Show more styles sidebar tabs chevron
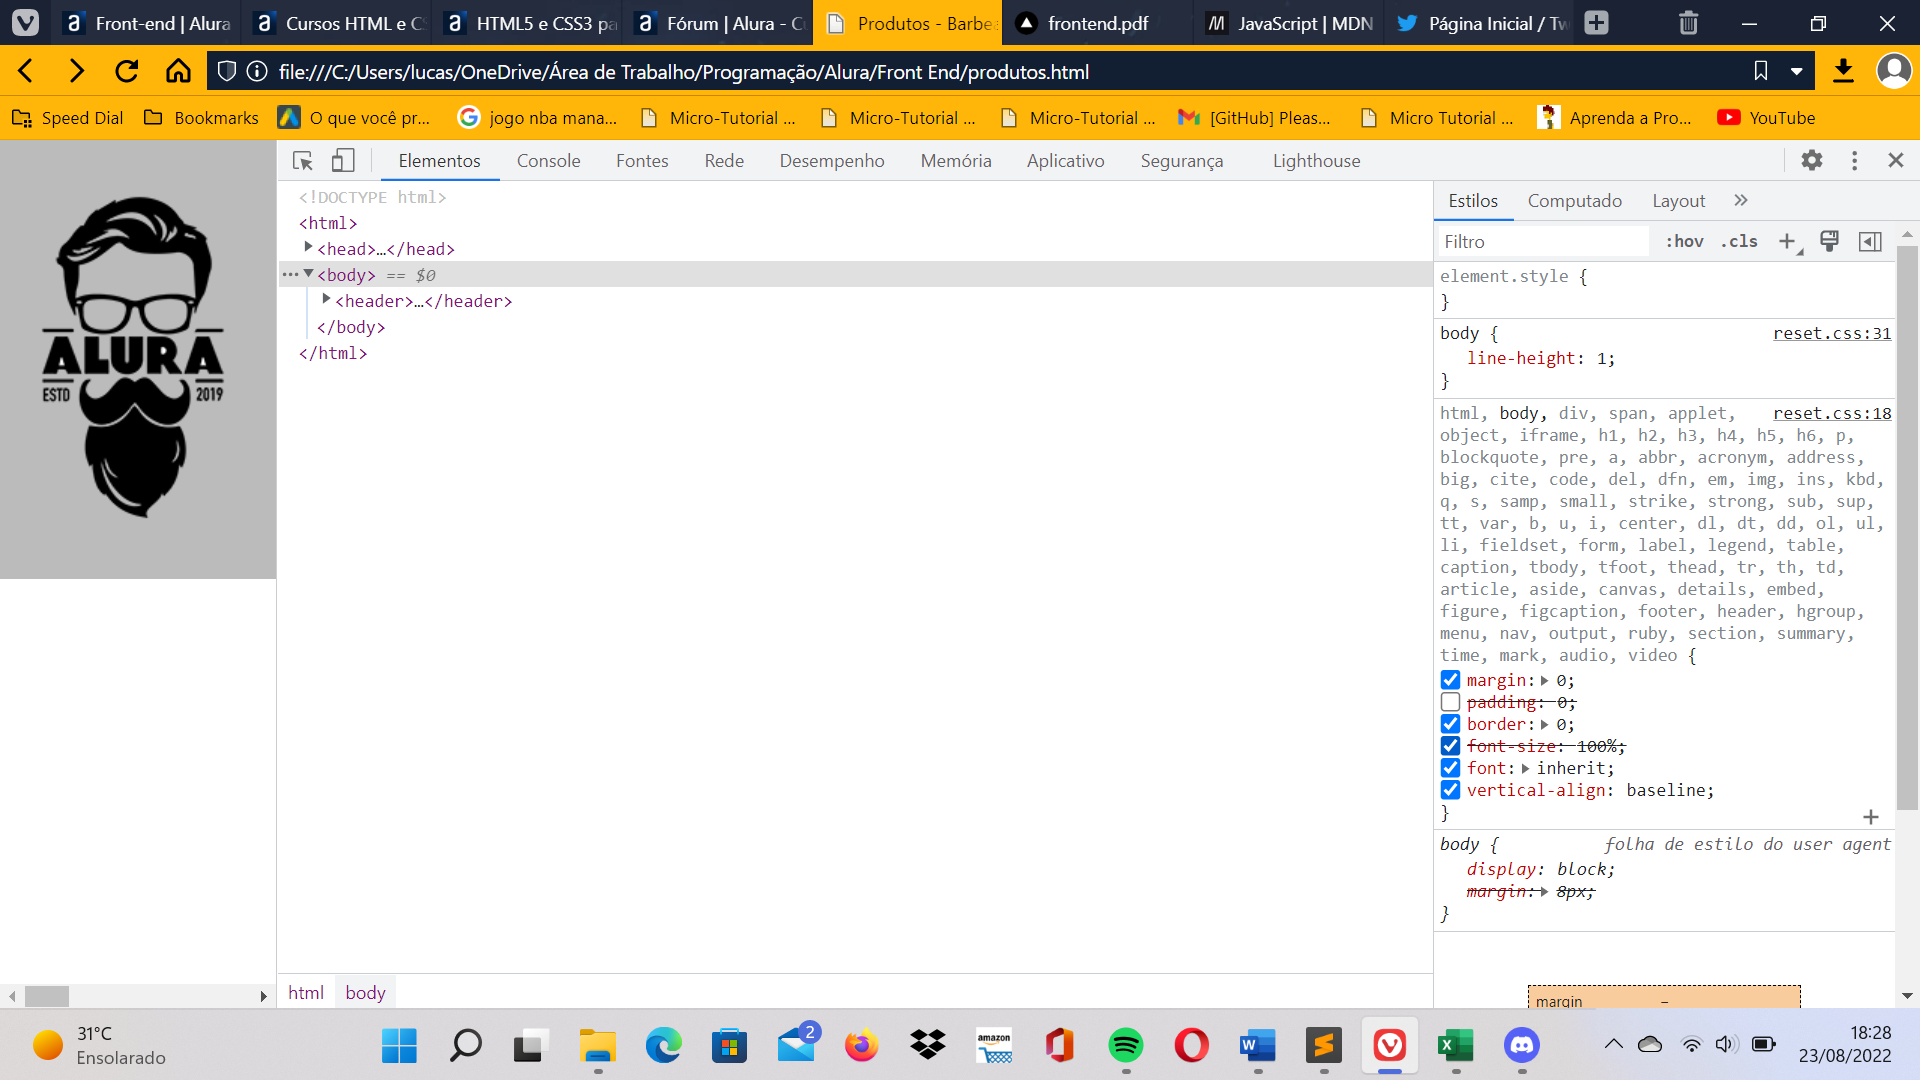1920x1080 pixels. pos(1741,200)
